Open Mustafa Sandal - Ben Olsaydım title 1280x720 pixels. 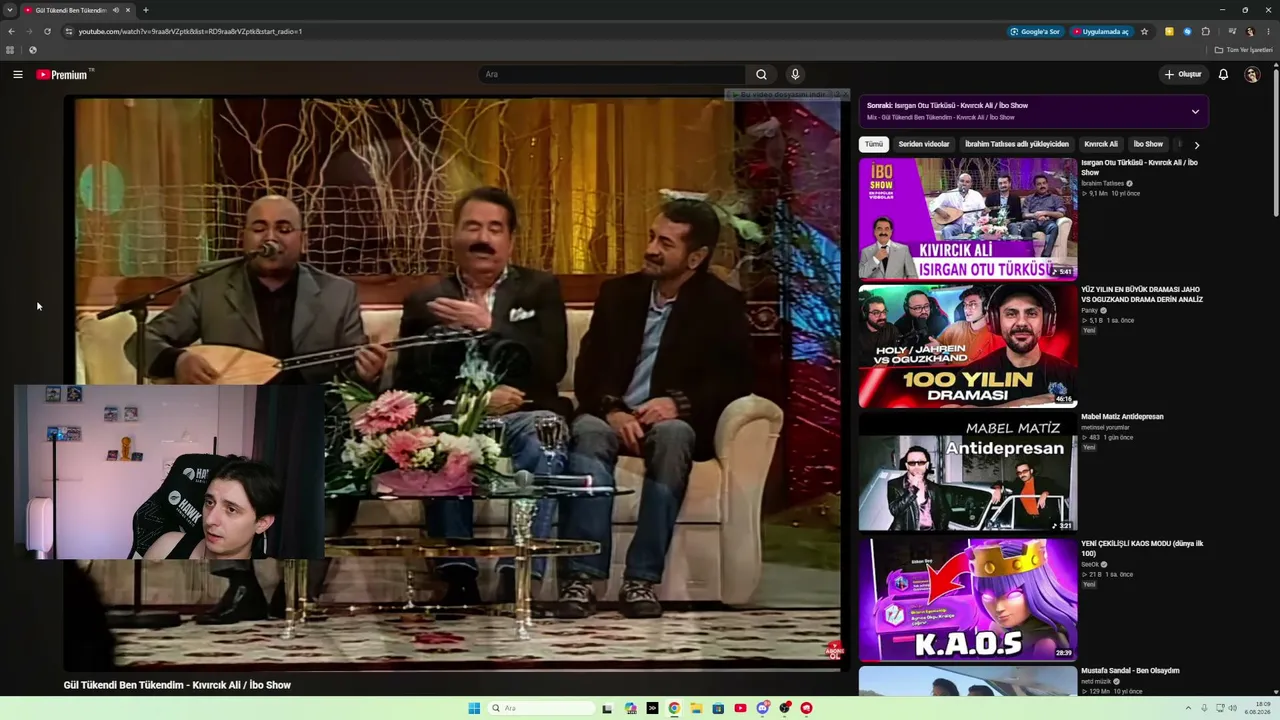pyautogui.click(x=1130, y=670)
